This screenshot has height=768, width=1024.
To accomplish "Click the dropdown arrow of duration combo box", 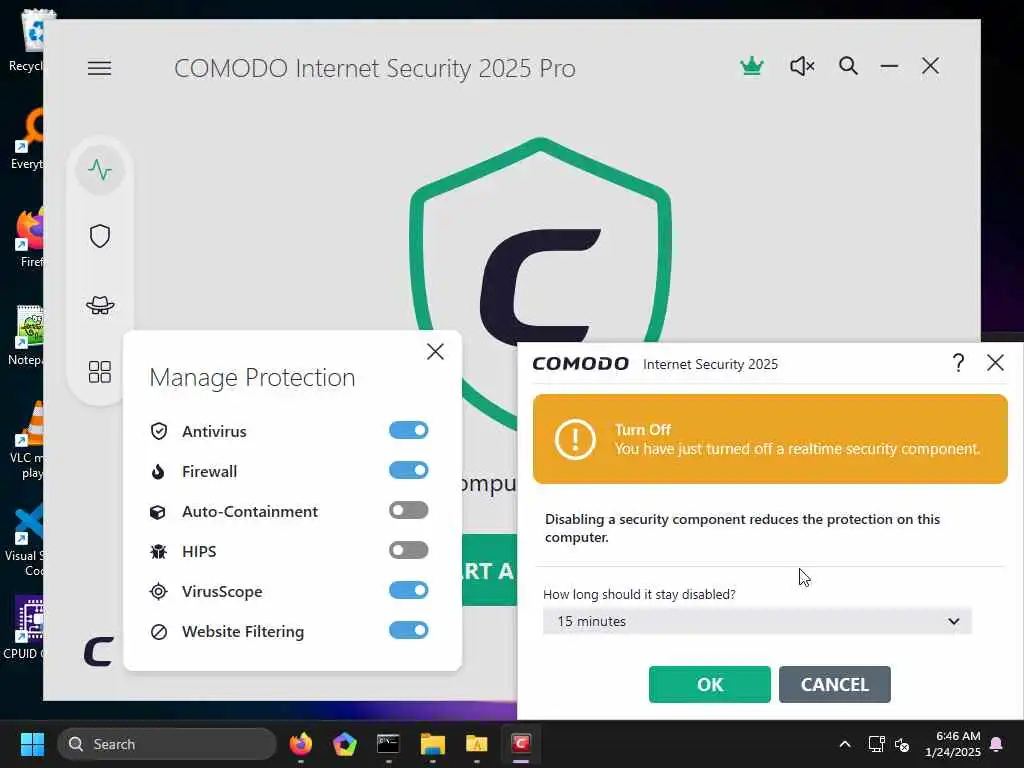I will pos(953,621).
